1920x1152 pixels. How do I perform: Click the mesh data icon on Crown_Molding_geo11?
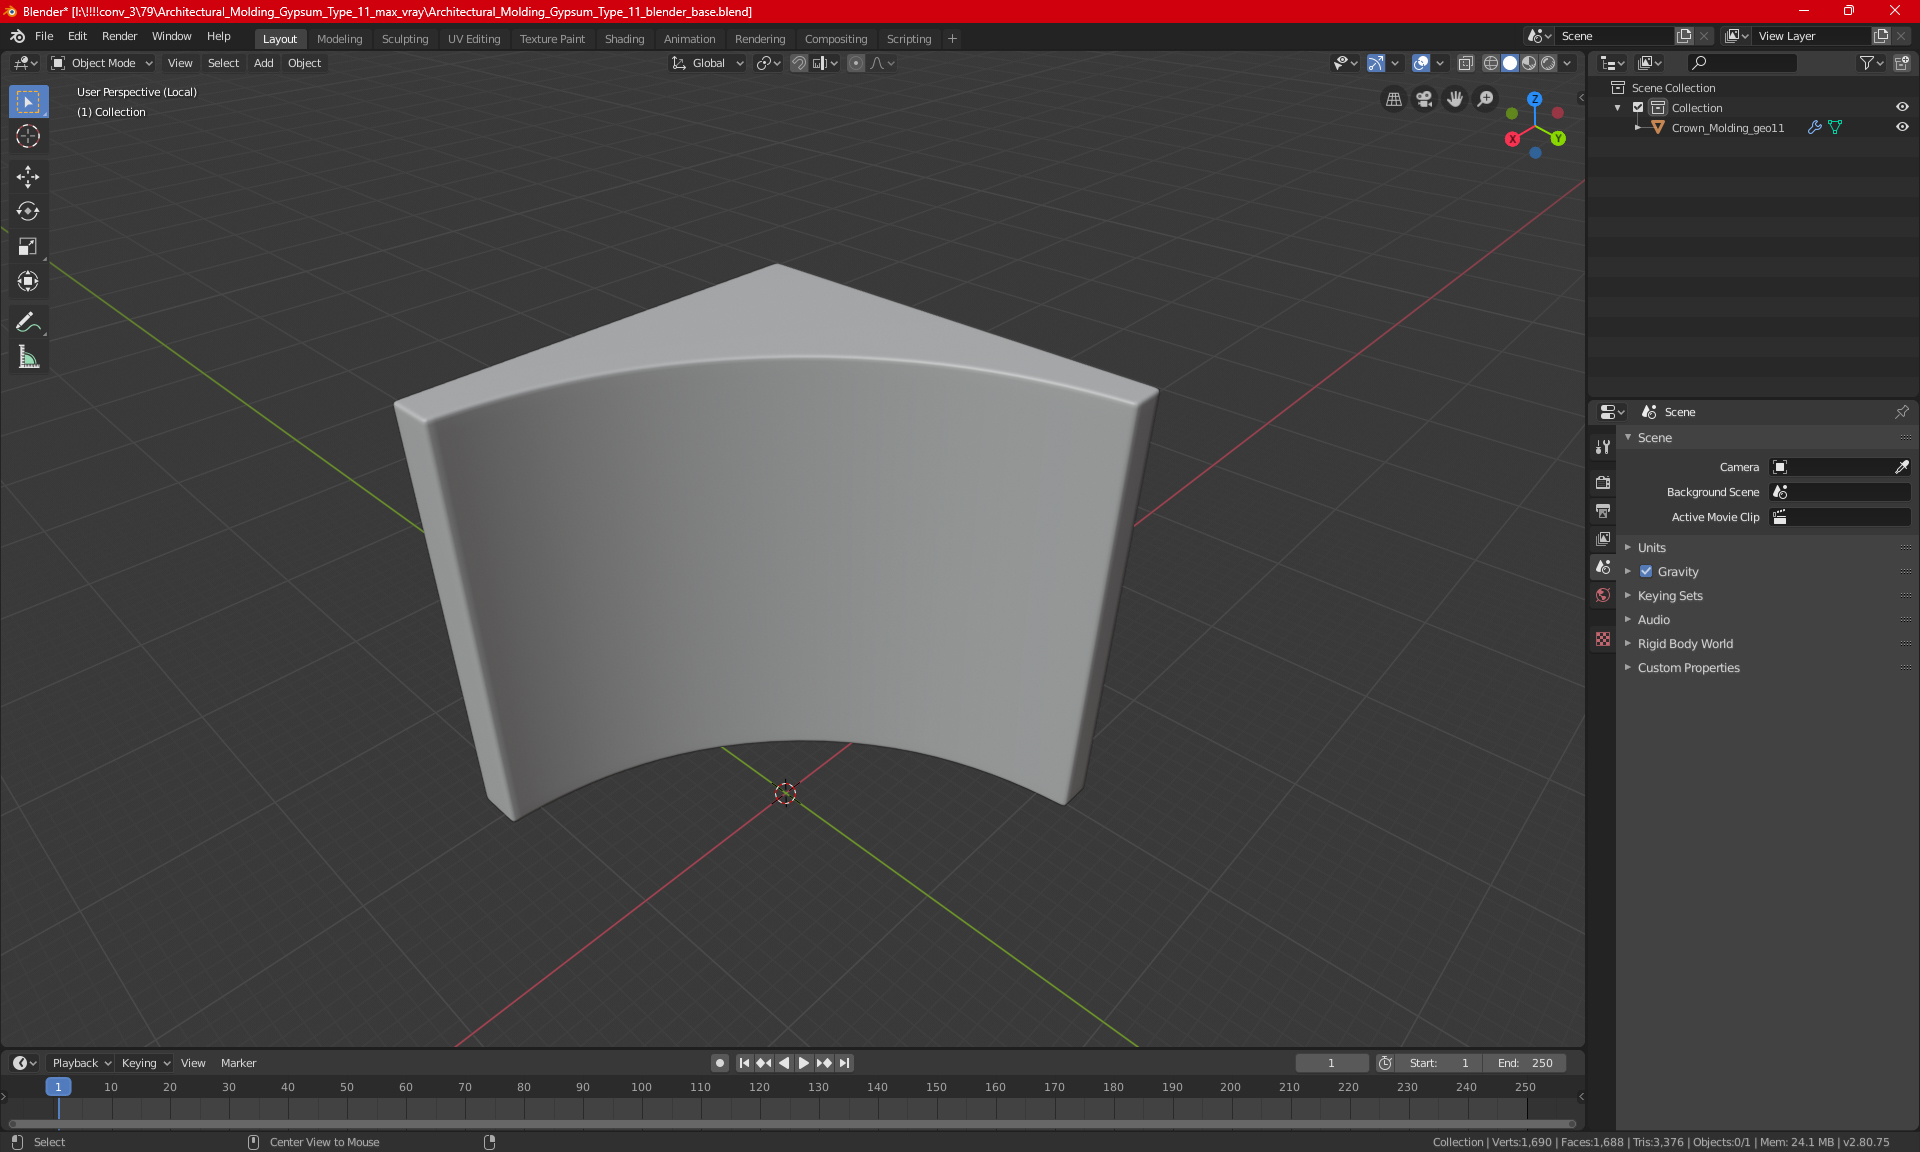point(1835,127)
